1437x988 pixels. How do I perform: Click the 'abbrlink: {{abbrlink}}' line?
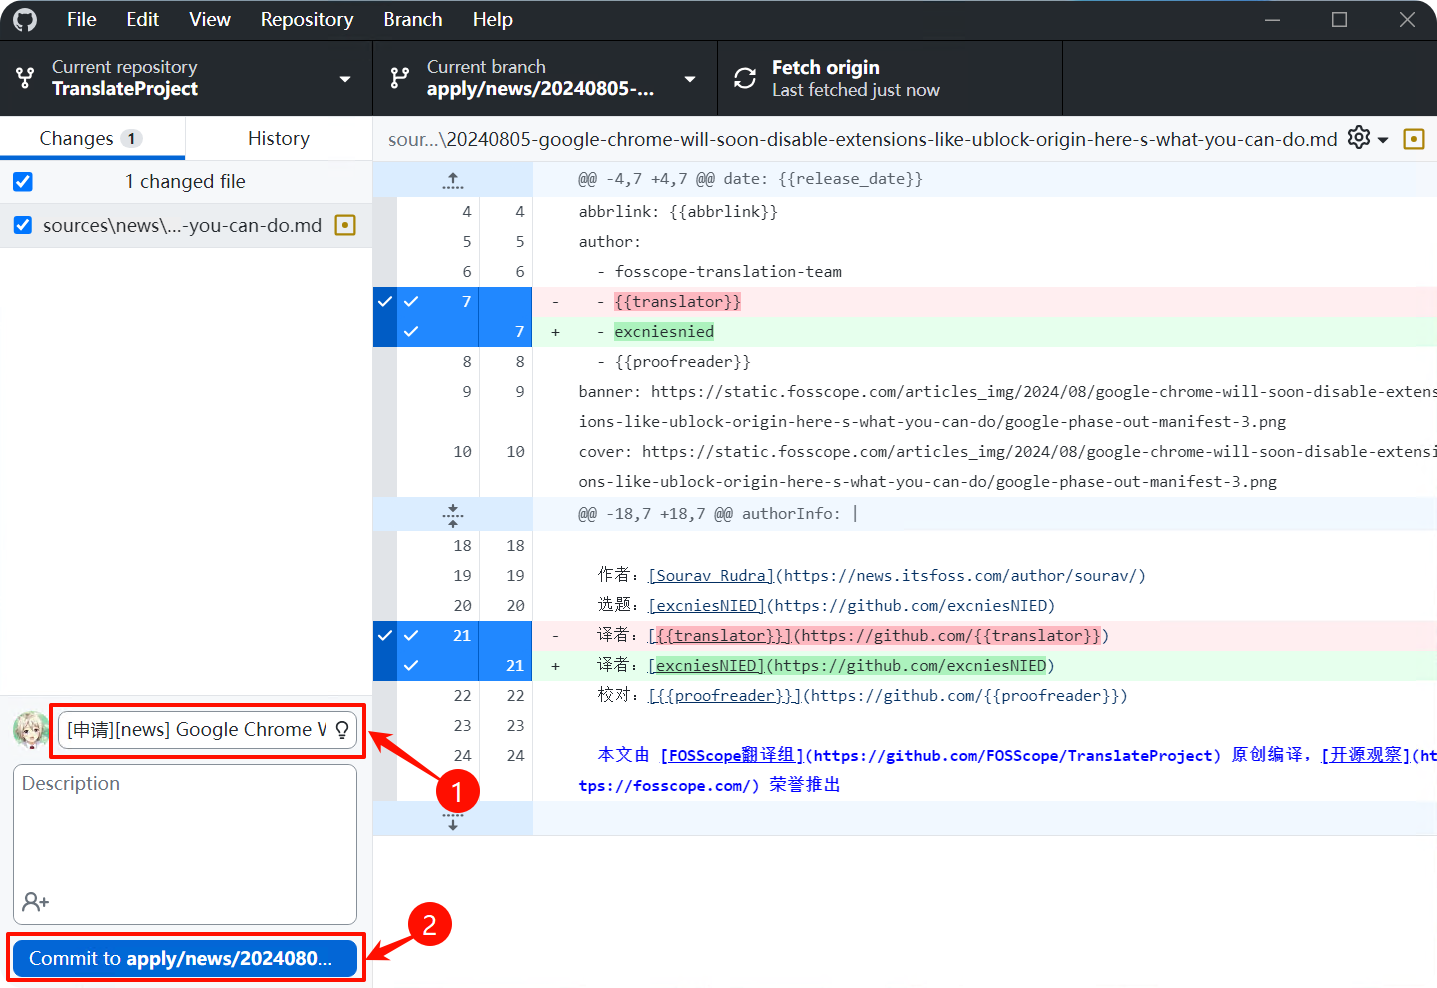(x=678, y=211)
